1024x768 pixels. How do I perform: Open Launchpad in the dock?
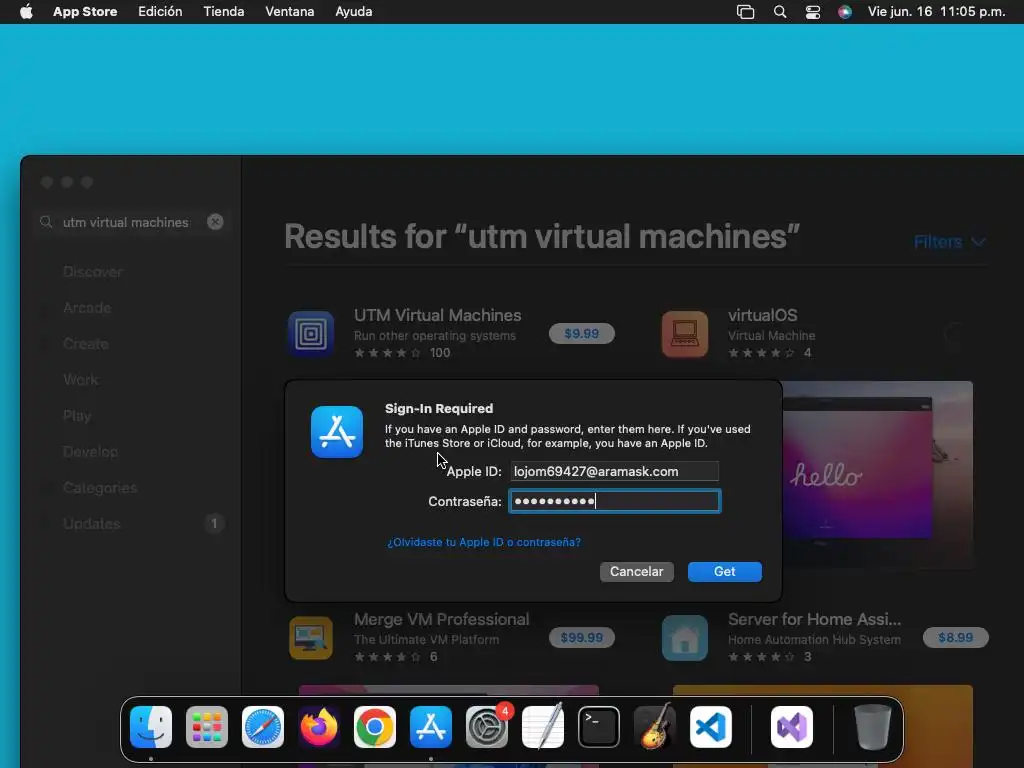tap(207, 727)
